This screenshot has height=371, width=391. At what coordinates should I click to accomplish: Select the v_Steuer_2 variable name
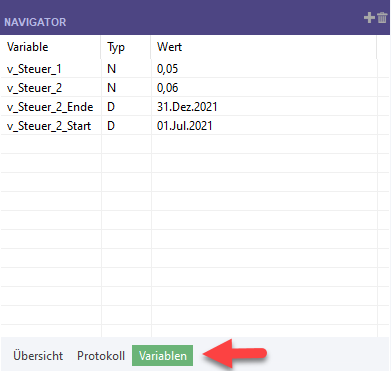pyautogui.click(x=34, y=88)
